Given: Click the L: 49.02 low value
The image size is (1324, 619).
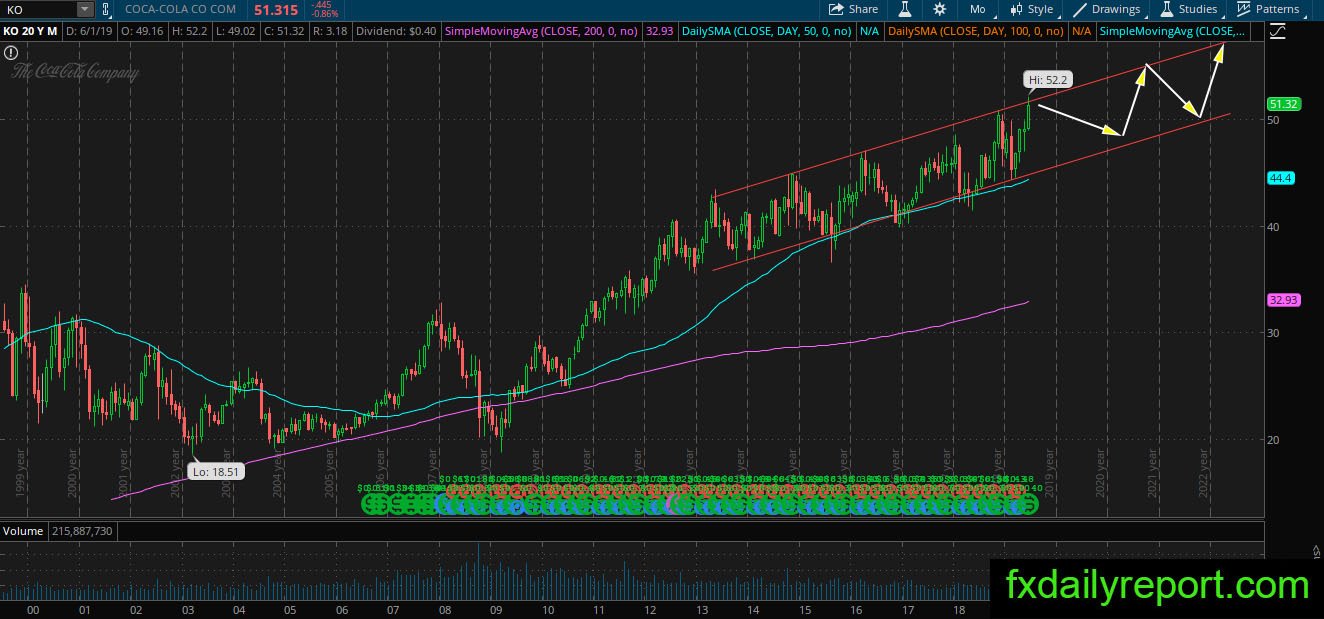Looking at the screenshot, I should (236, 32).
